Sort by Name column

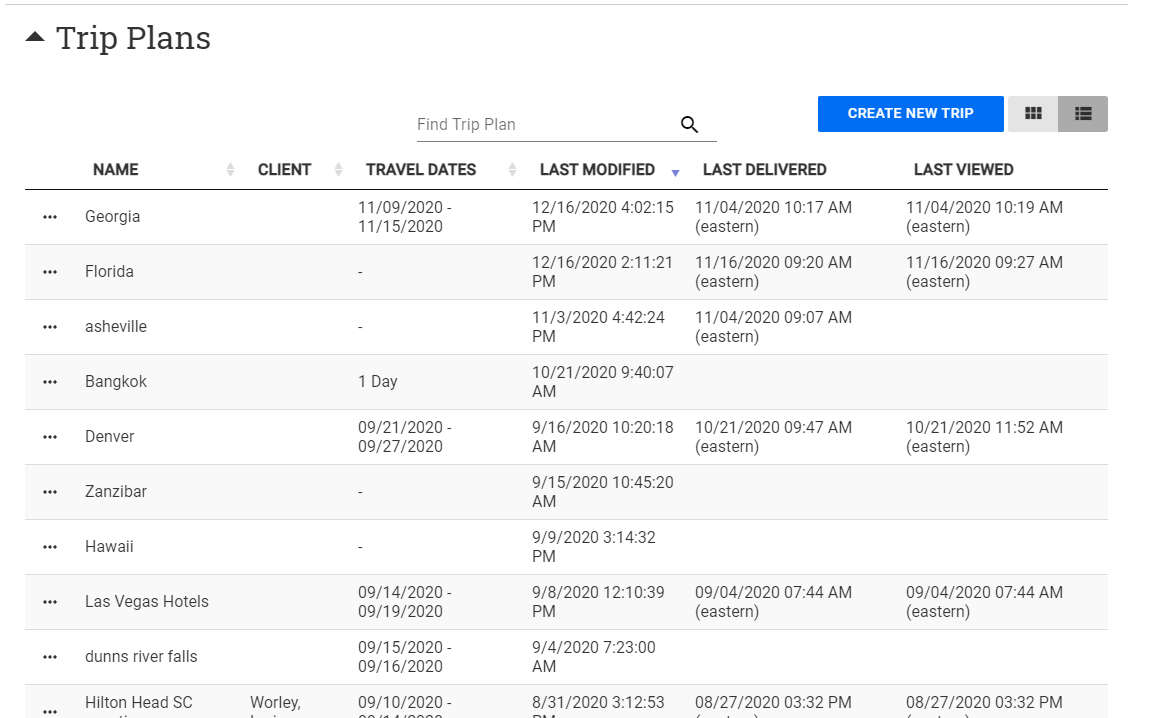[x=116, y=170]
